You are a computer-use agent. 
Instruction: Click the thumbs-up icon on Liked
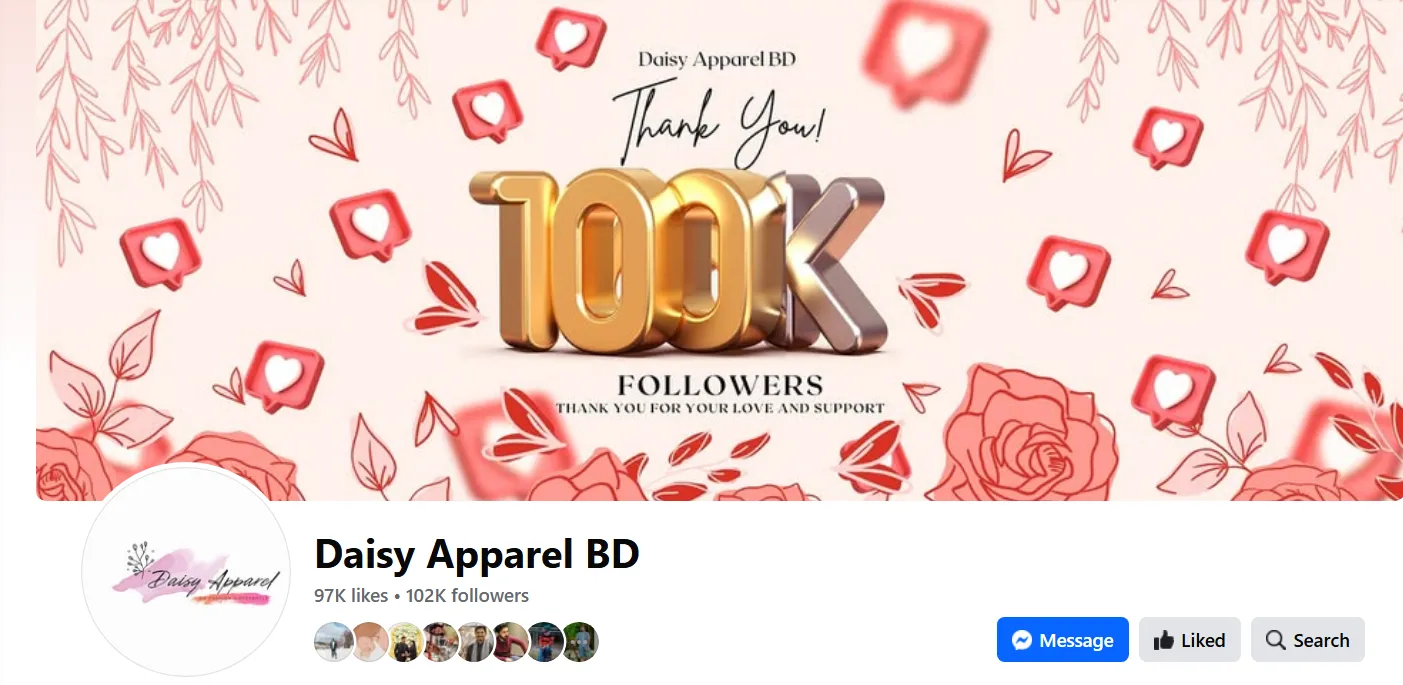(x=1163, y=640)
